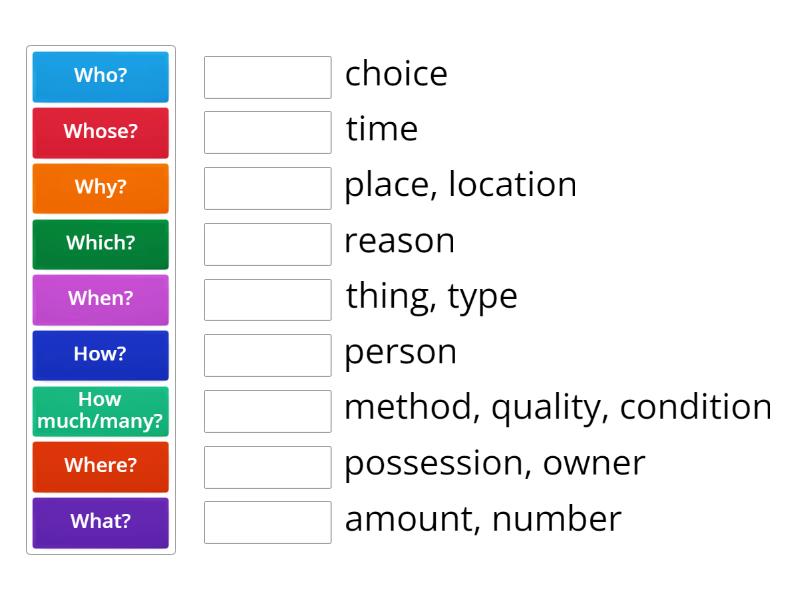This screenshot has width=800, height=600.
Task: Click the violet What? tile
Action: click(x=101, y=523)
